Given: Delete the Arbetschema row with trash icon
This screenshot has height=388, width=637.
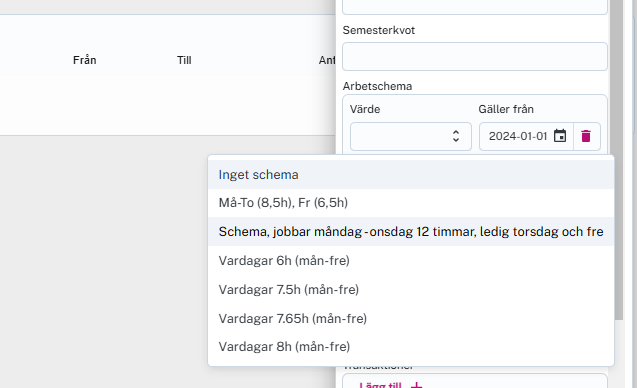Looking at the screenshot, I should pyautogui.click(x=586, y=137).
